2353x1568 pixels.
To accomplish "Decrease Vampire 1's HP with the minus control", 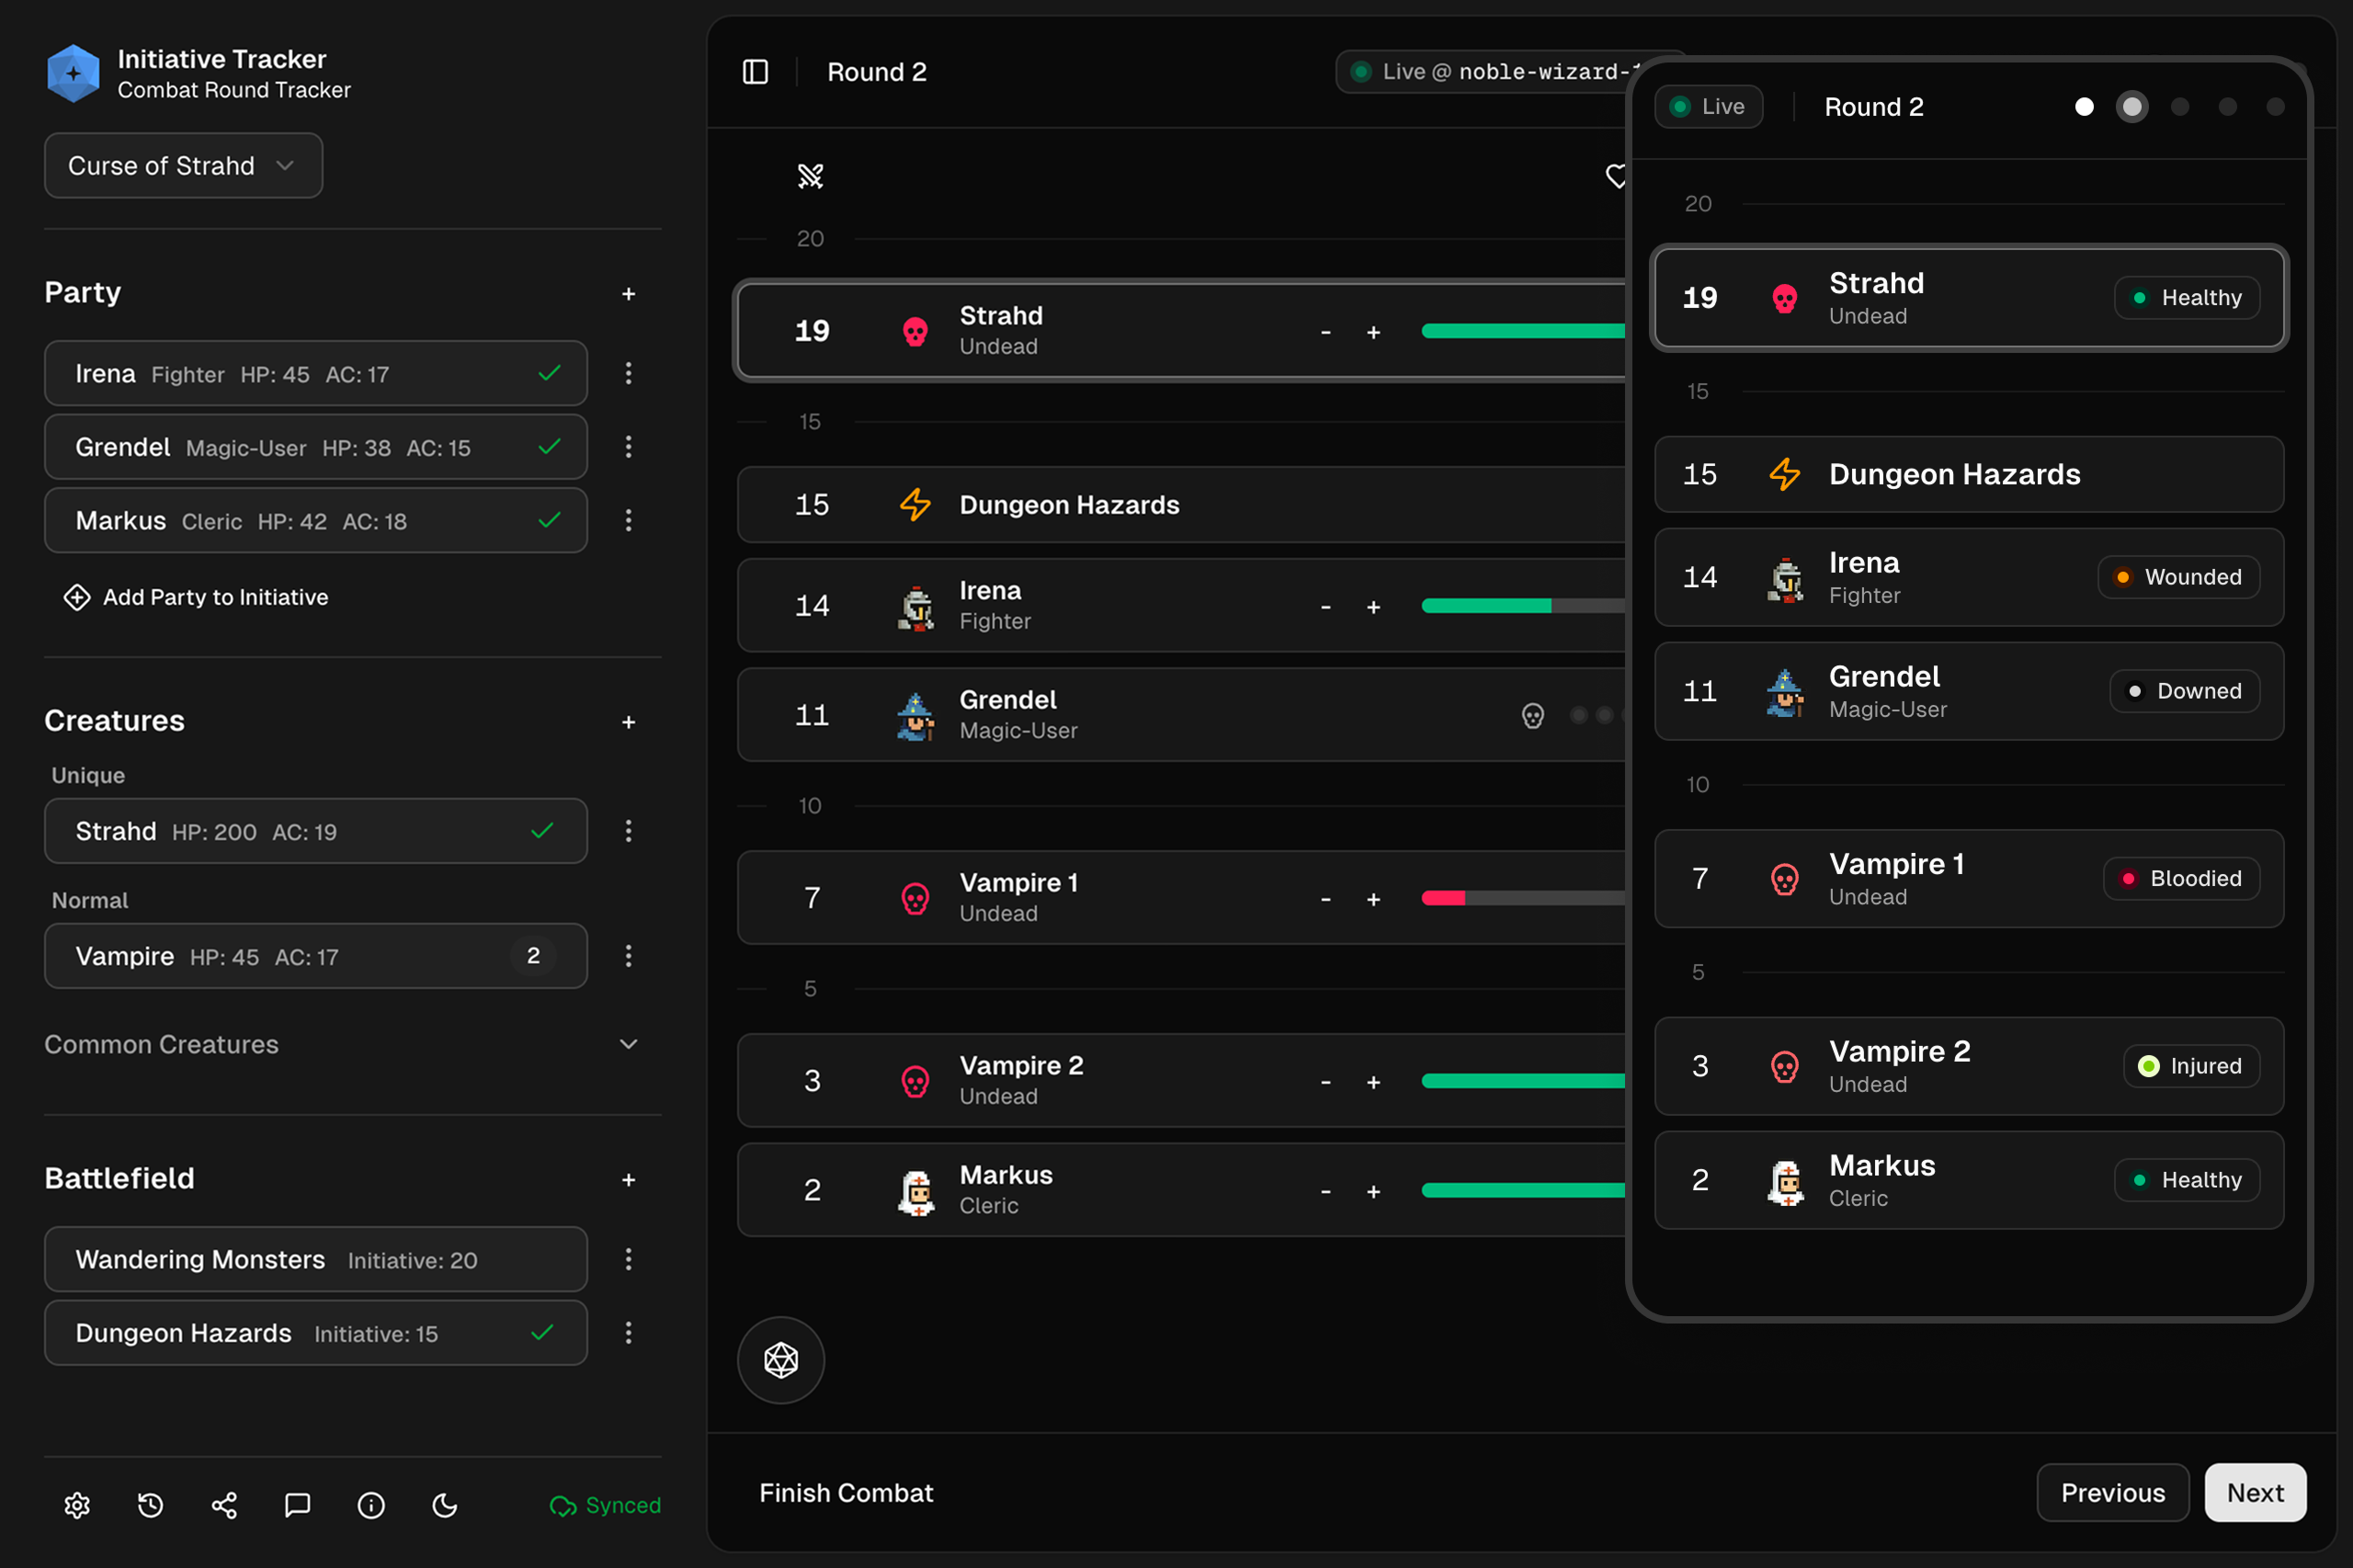I will pos(1326,898).
